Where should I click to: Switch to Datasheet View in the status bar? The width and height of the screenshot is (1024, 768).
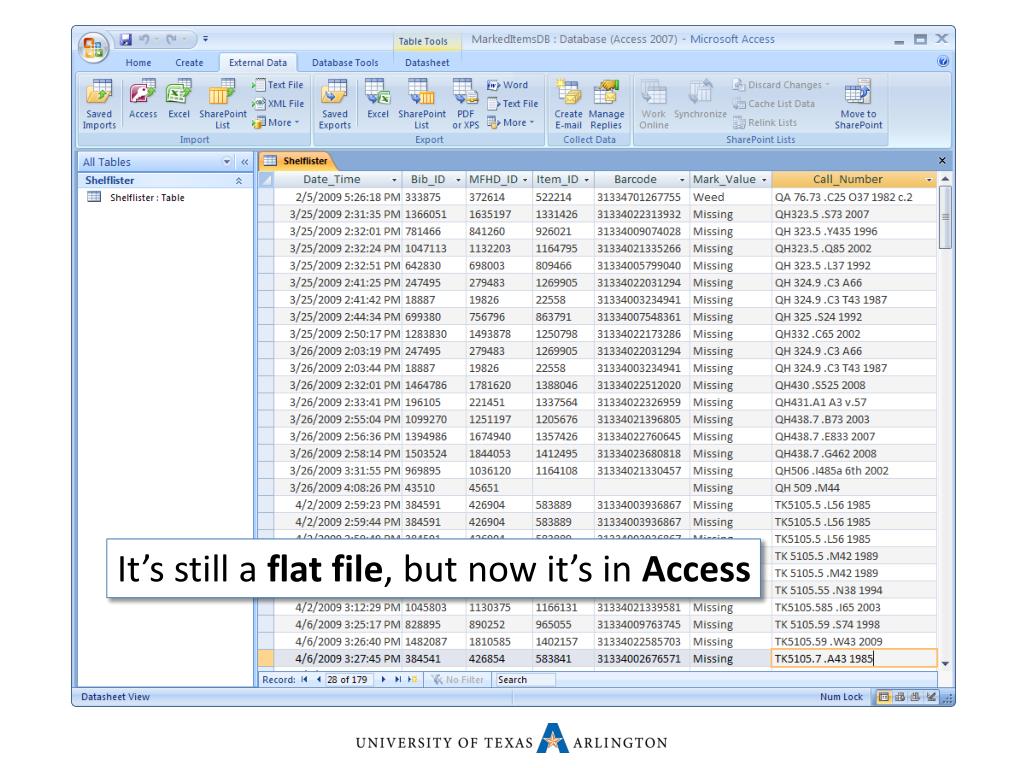coord(884,697)
